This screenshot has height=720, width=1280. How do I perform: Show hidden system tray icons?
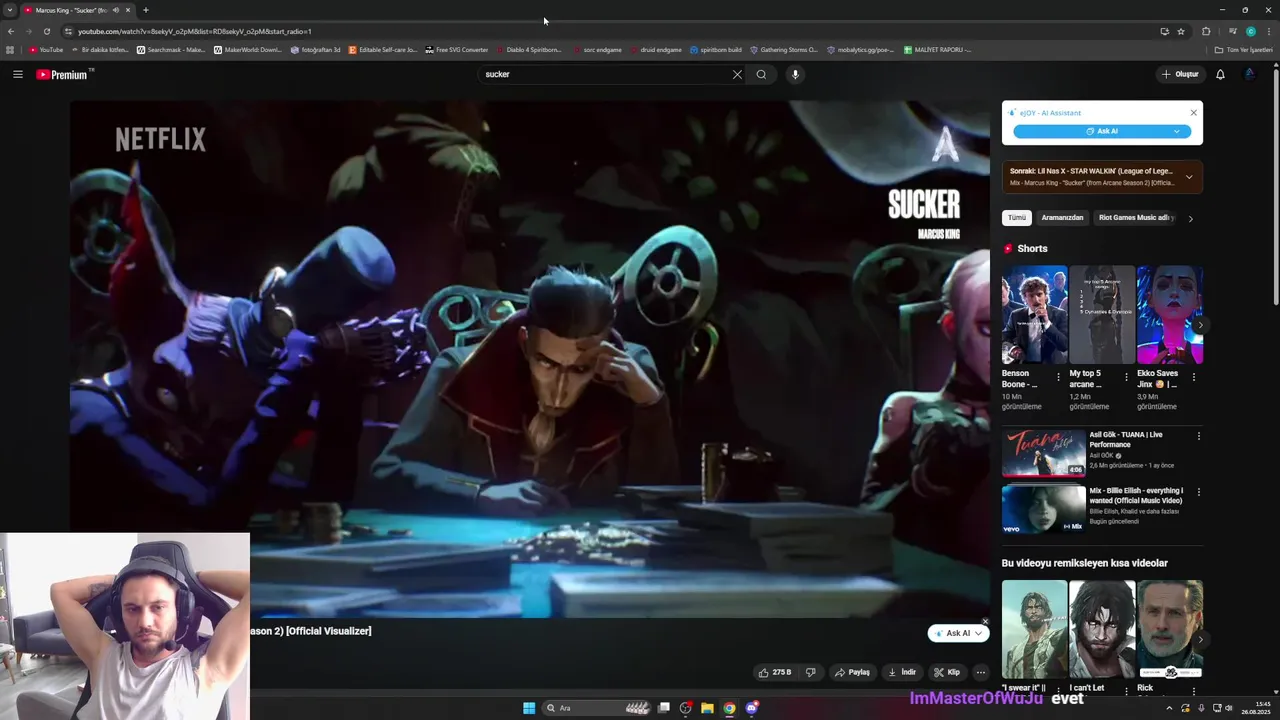click(1171, 708)
